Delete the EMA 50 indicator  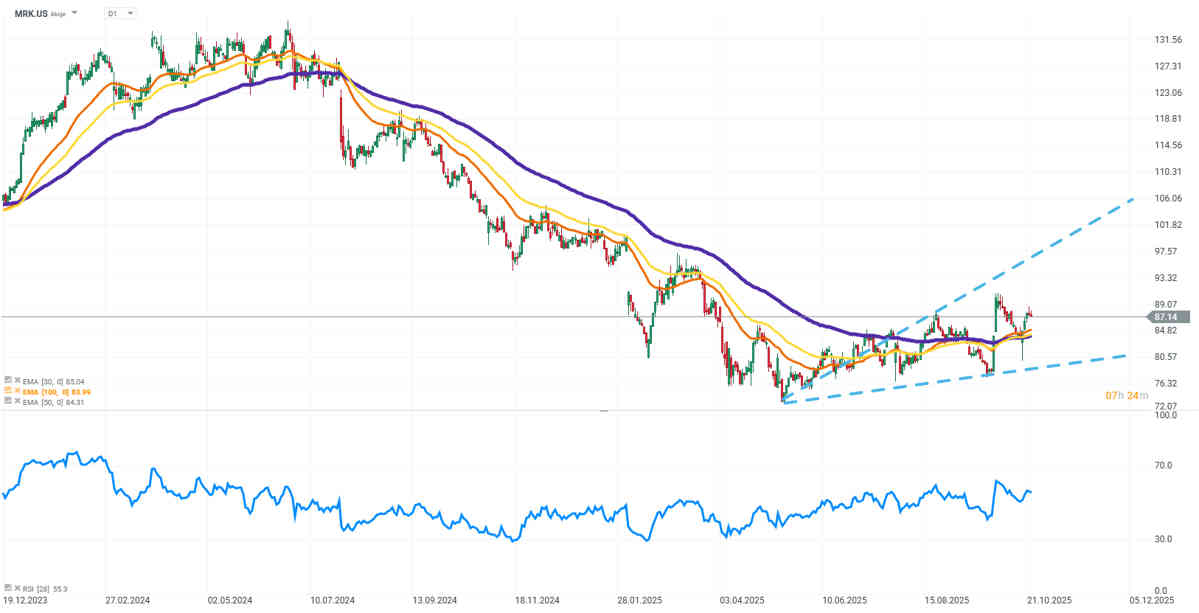(16, 400)
